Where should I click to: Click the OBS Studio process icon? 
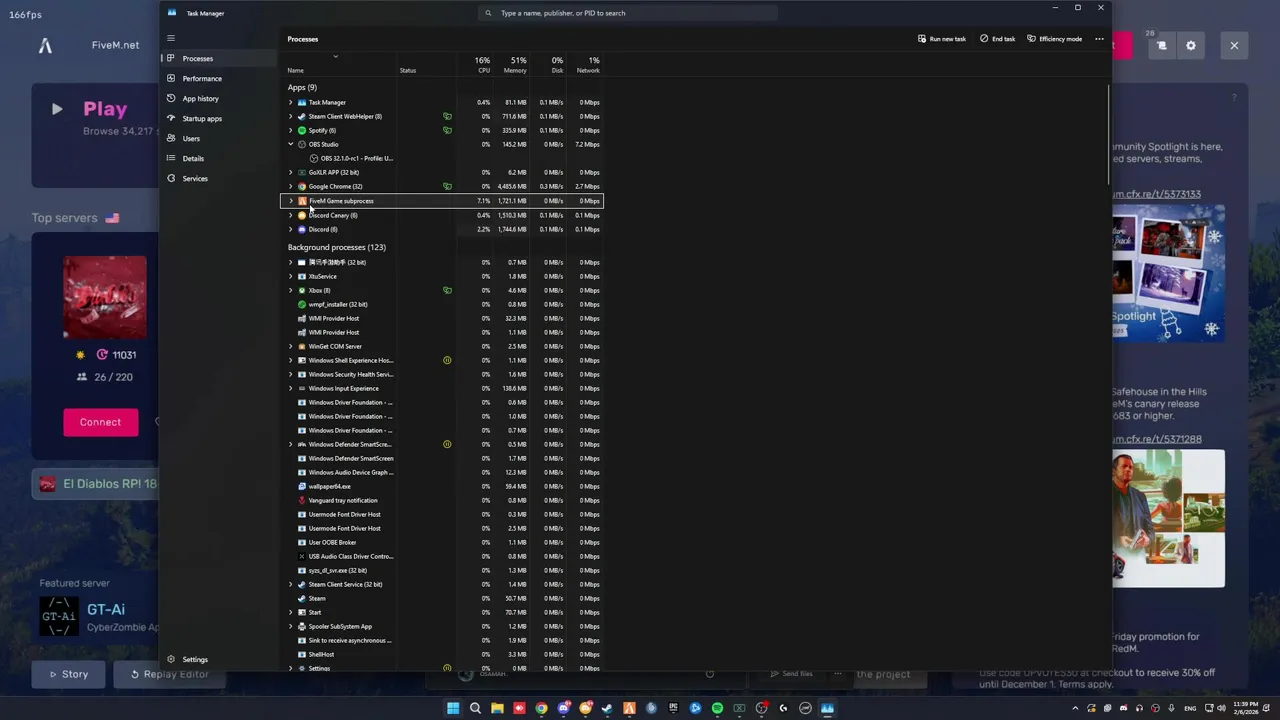coord(302,144)
